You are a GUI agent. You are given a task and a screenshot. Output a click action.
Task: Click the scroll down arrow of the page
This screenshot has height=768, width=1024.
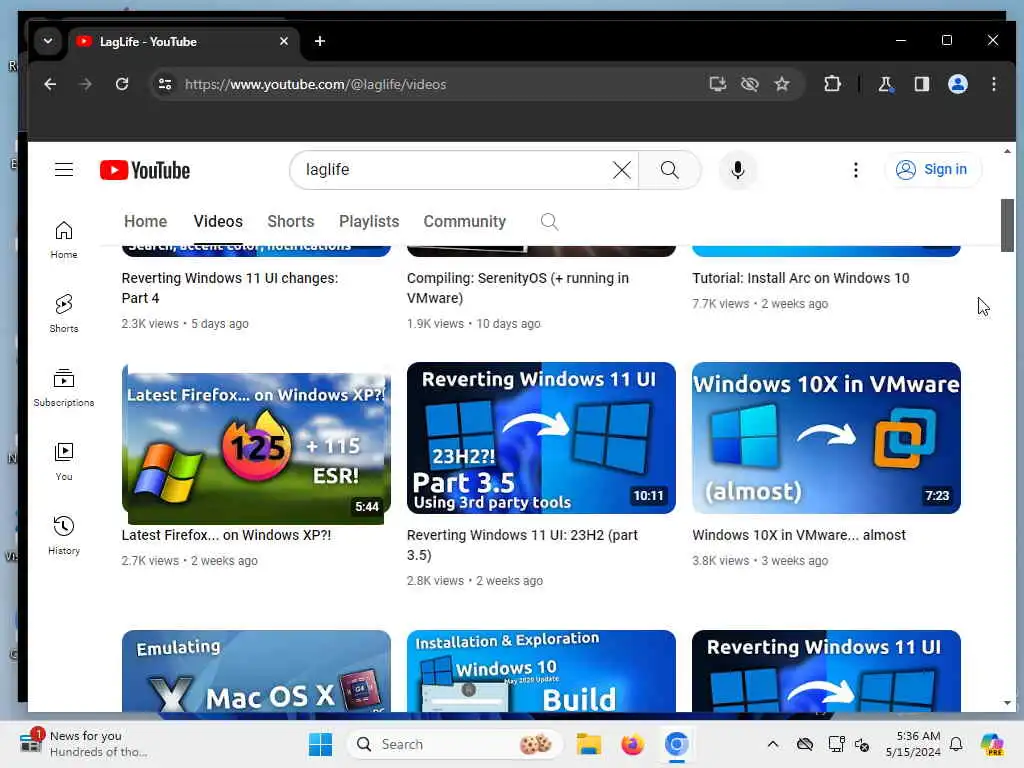pyautogui.click(x=1007, y=703)
